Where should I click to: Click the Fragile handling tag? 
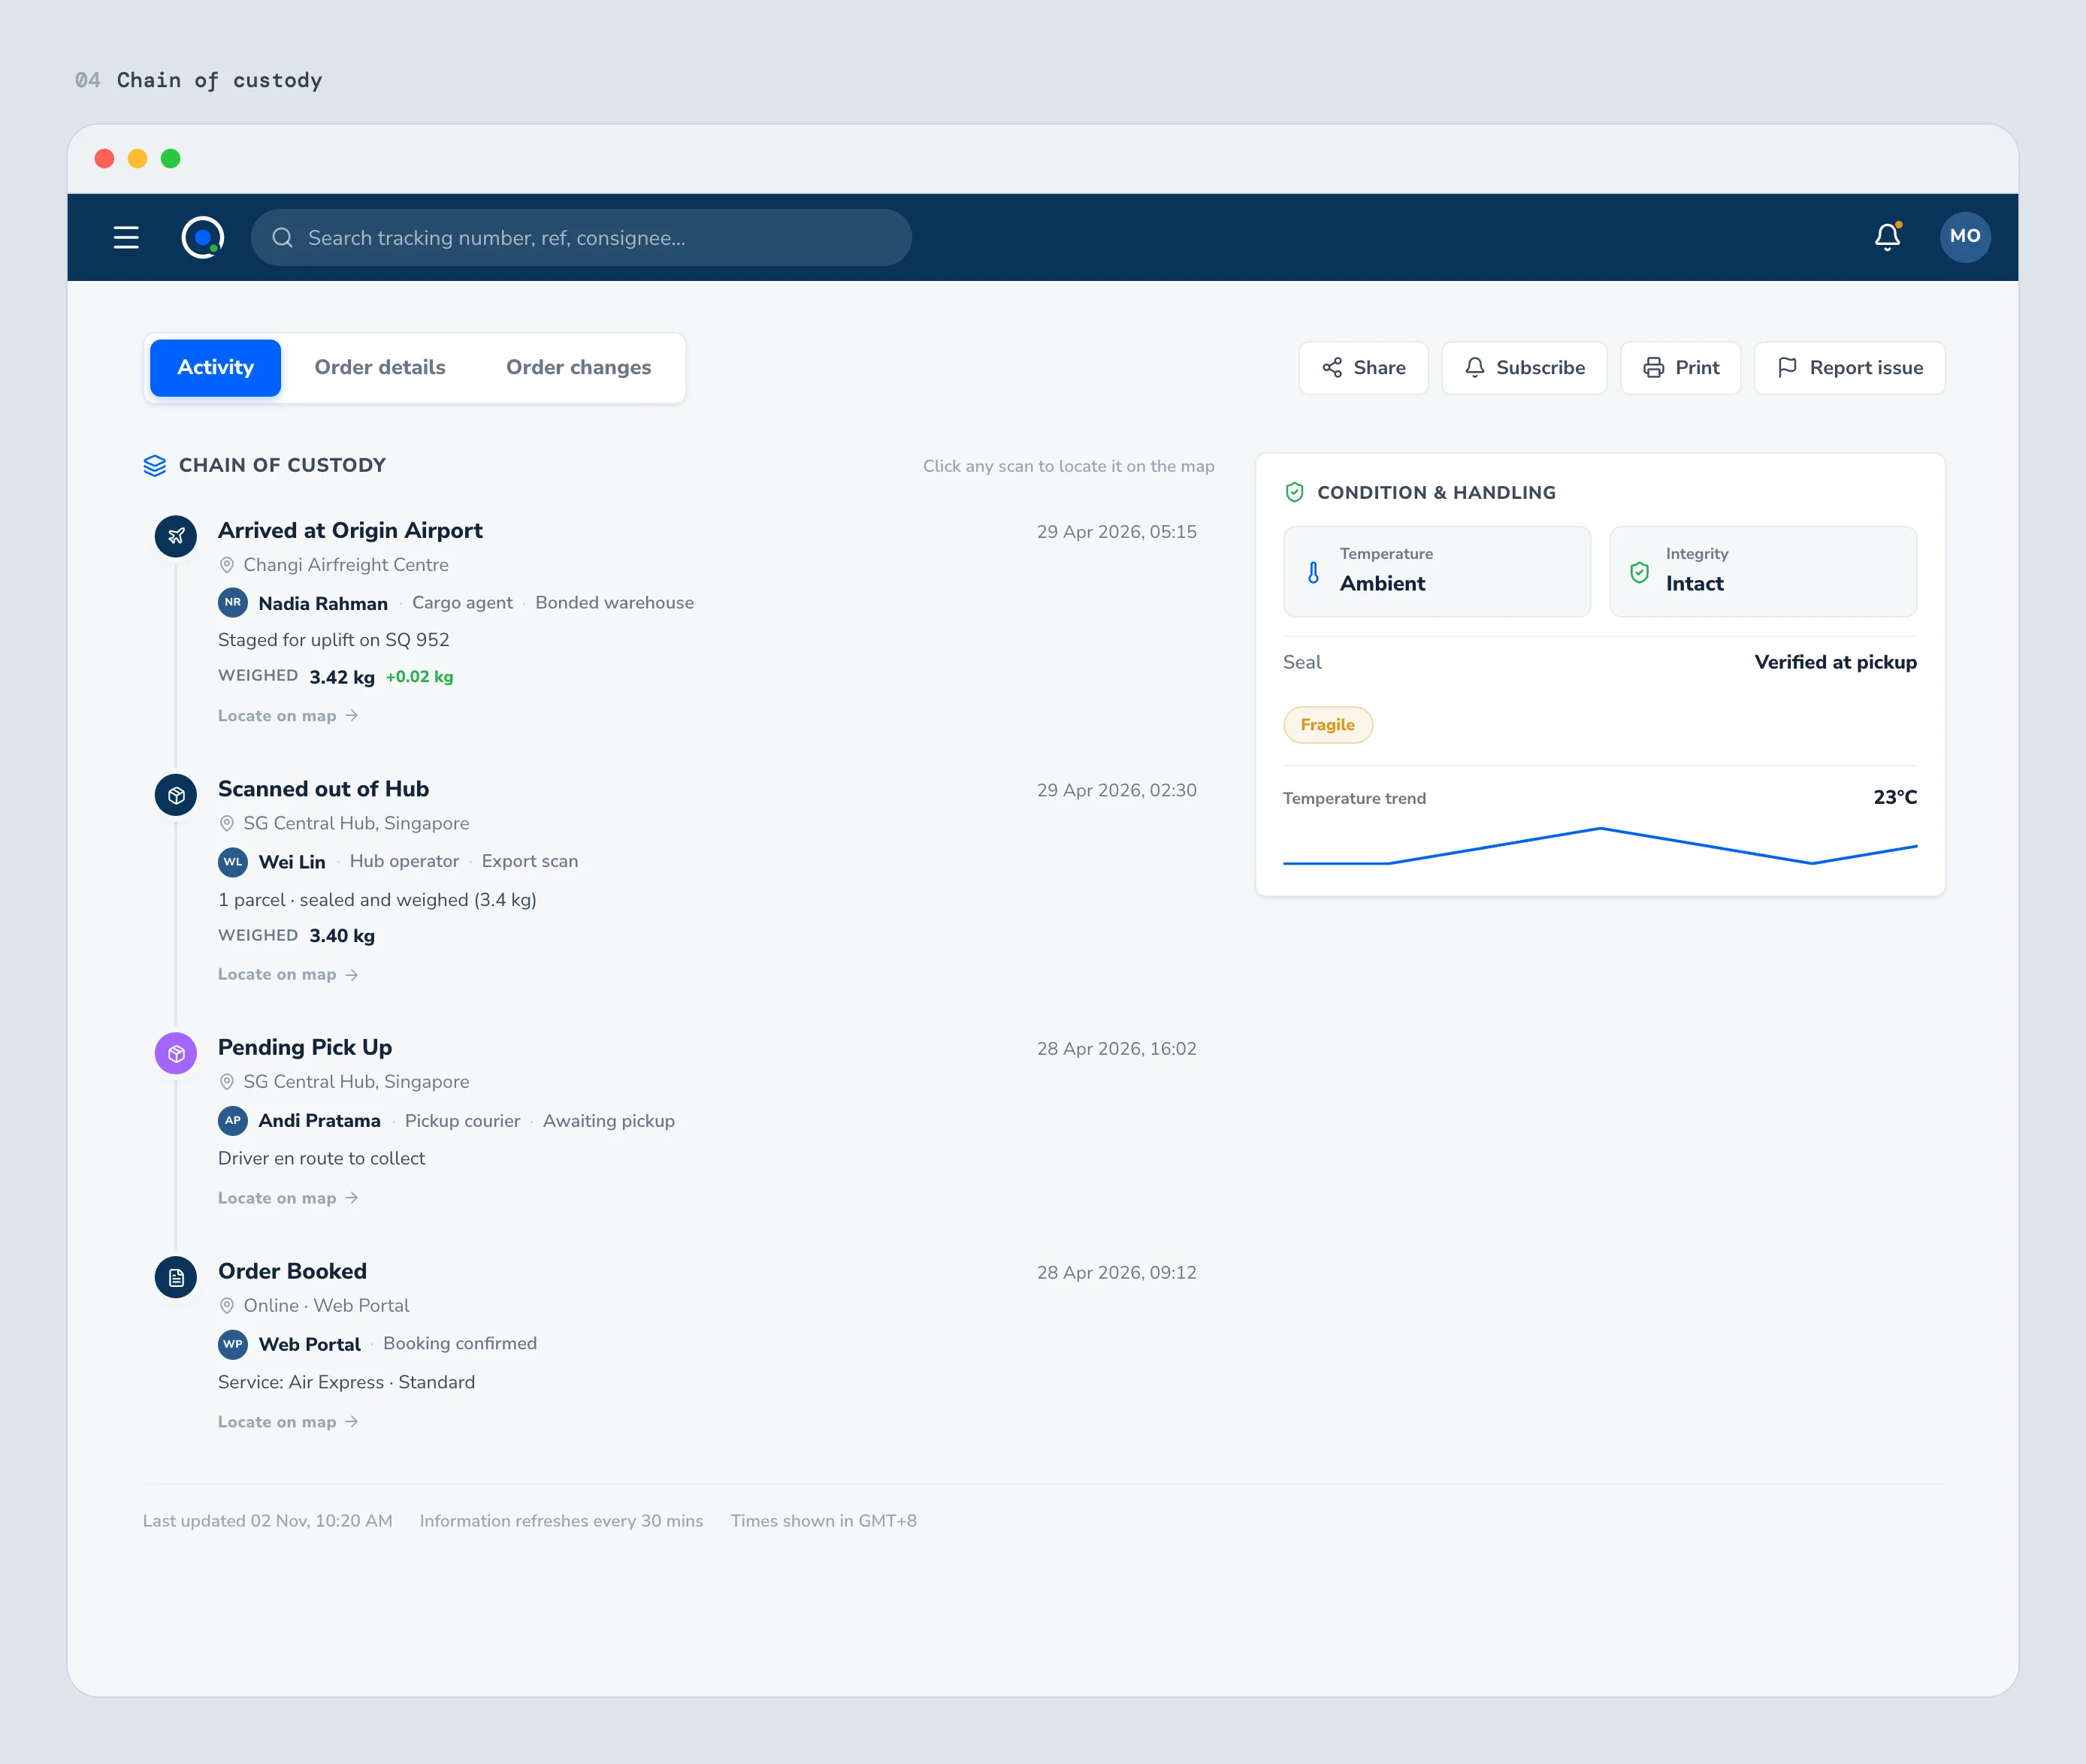[x=1327, y=725]
